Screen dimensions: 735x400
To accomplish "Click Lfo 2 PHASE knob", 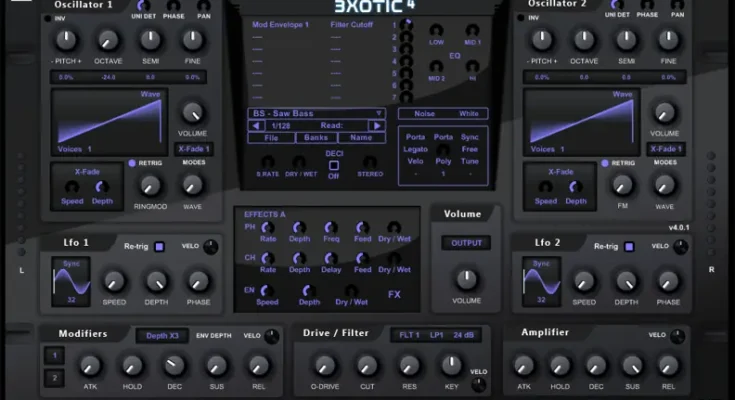I will [668, 281].
